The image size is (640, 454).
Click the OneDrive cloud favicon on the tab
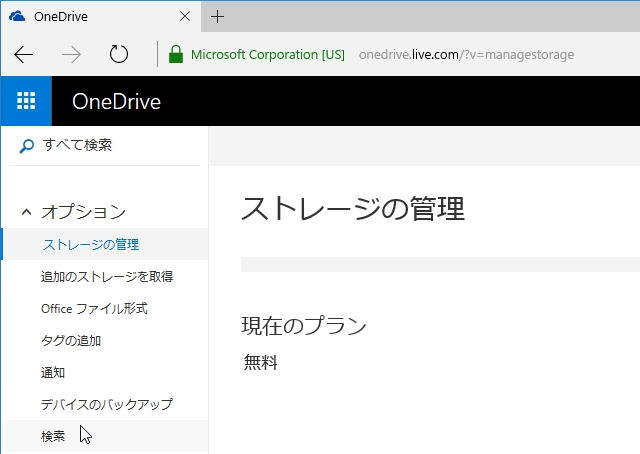tap(17, 16)
